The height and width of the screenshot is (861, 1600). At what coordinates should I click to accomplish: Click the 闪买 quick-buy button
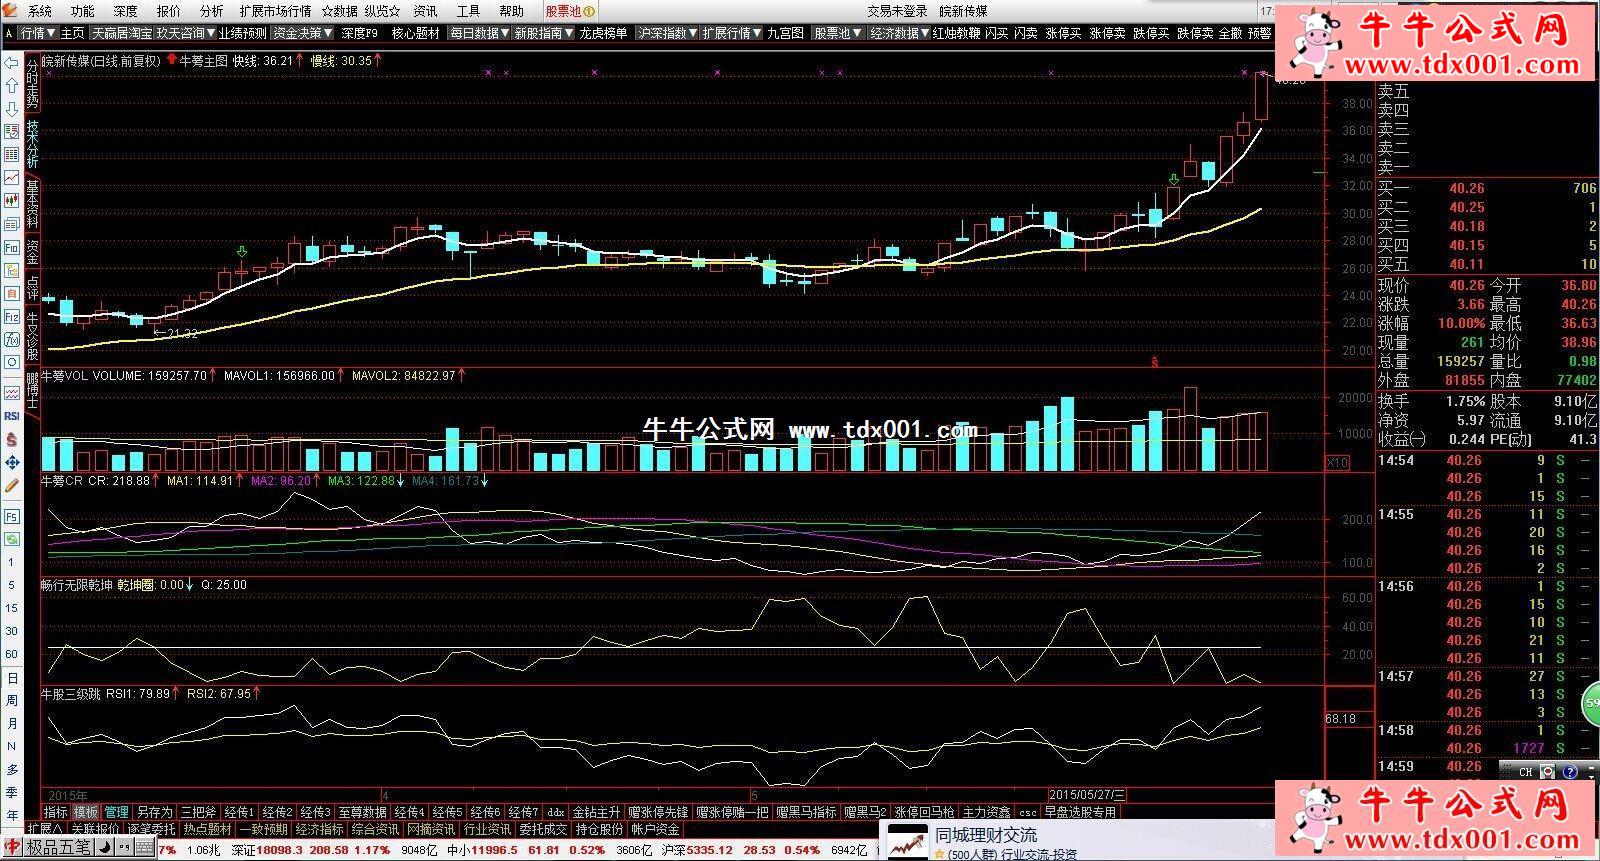tap(997, 33)
